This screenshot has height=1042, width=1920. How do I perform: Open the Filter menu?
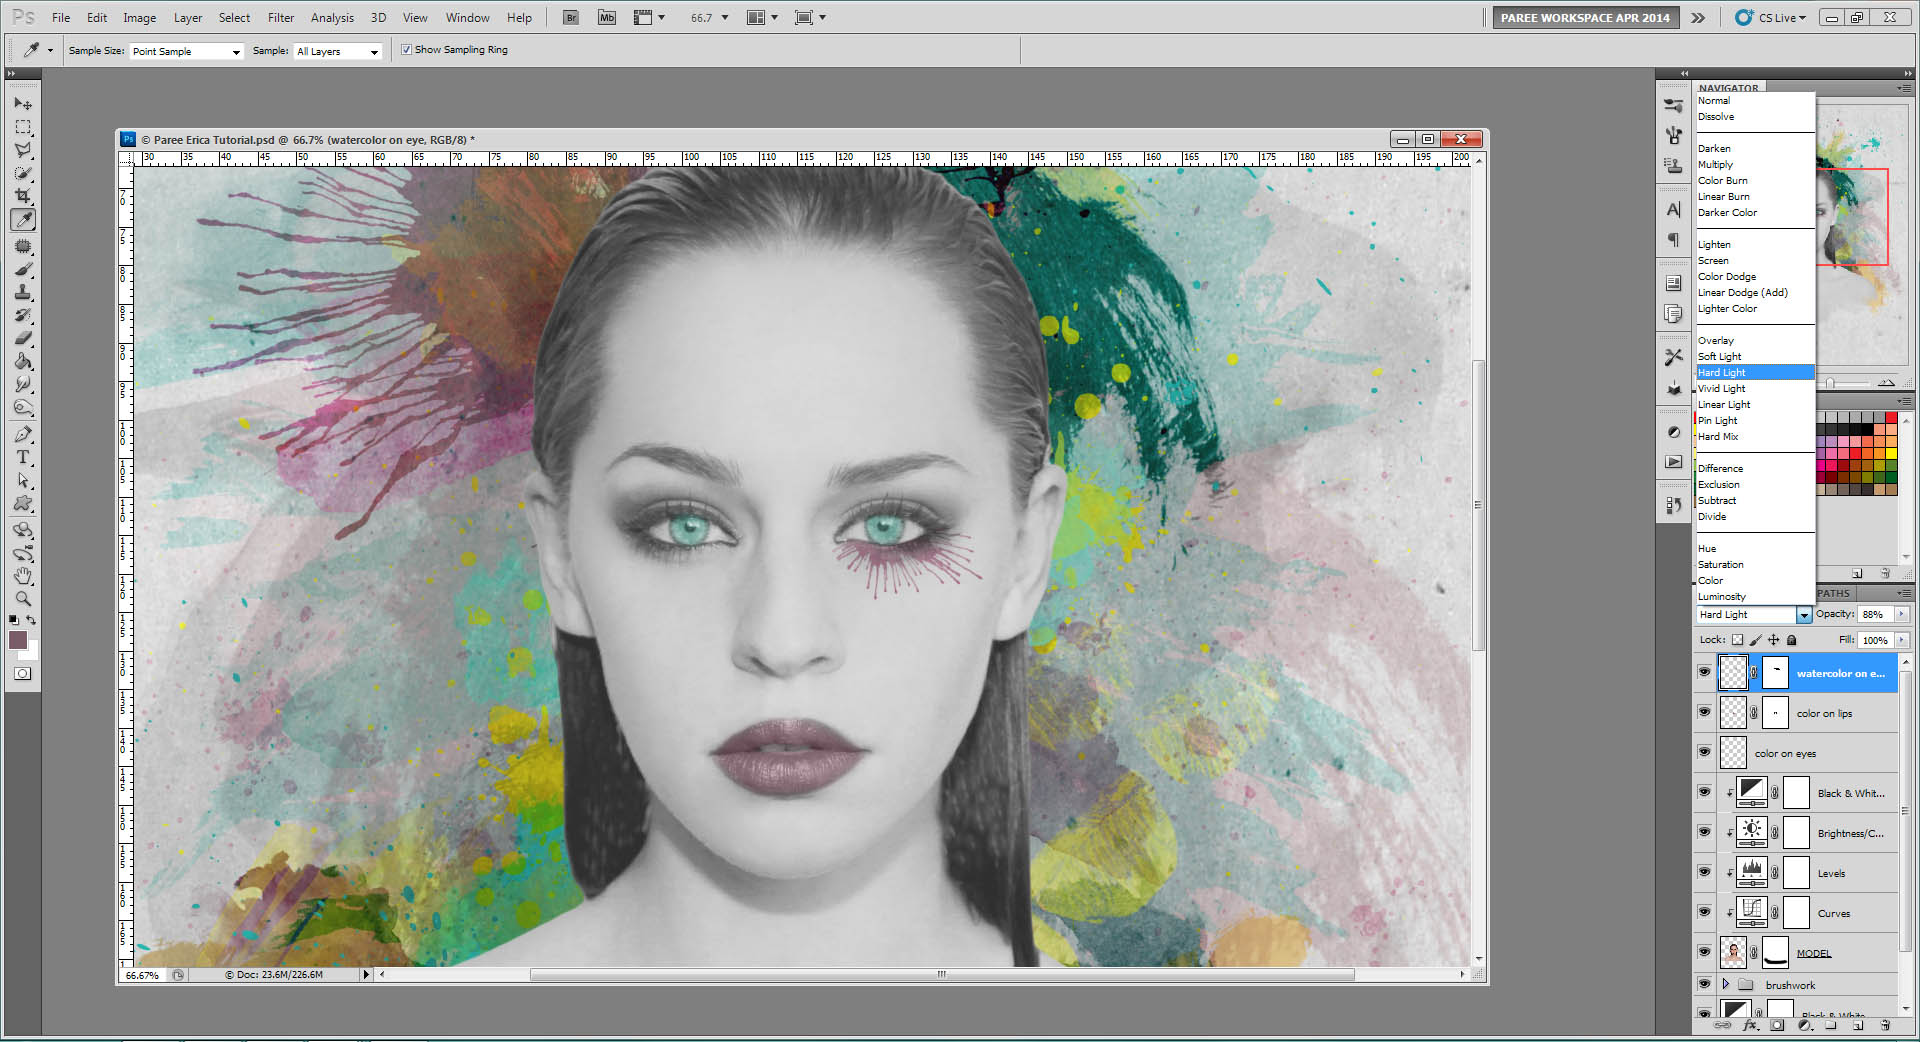[280, 18]
